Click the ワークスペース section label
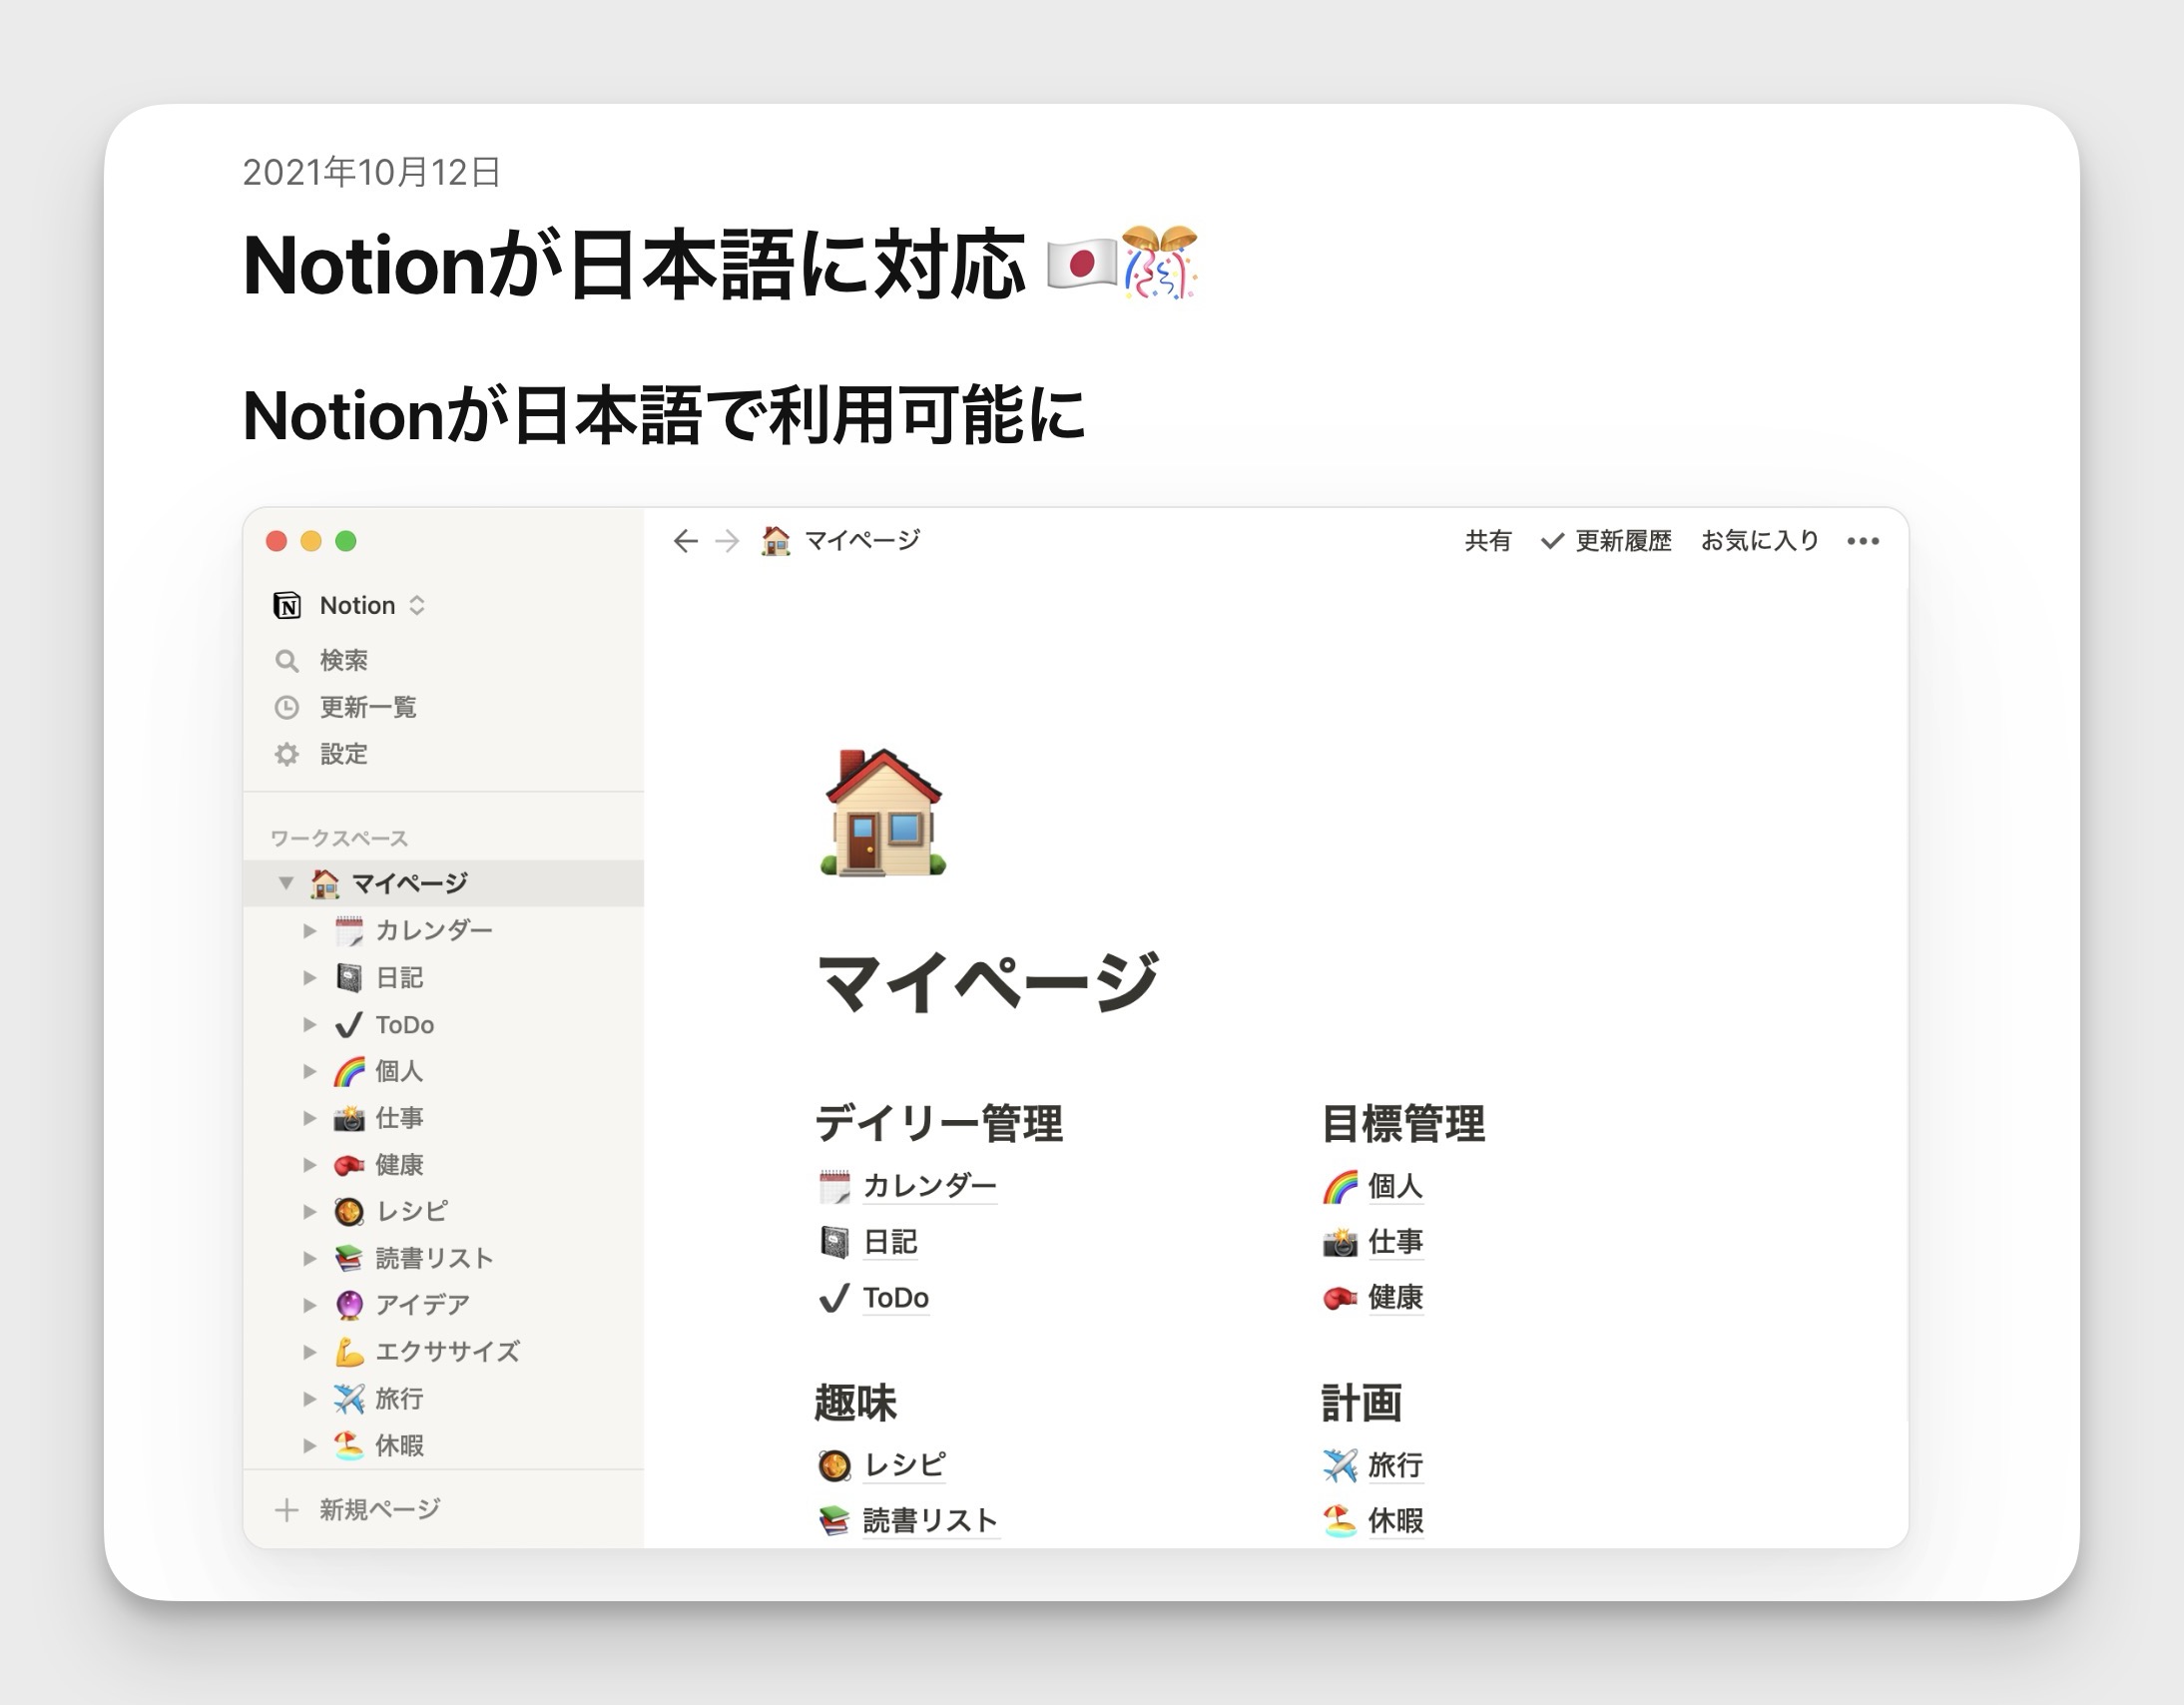The image size is (2184, 1705). [339, 838]
